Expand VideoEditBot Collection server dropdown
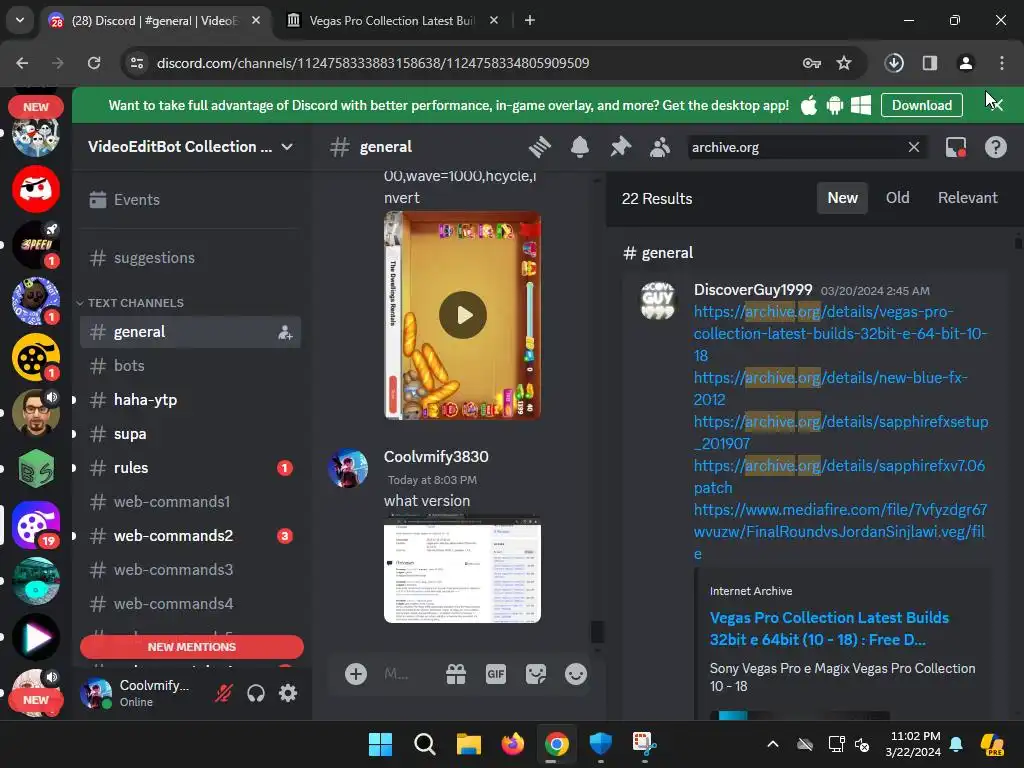This screenshot has height=768, width=1024. coord(287,147)
